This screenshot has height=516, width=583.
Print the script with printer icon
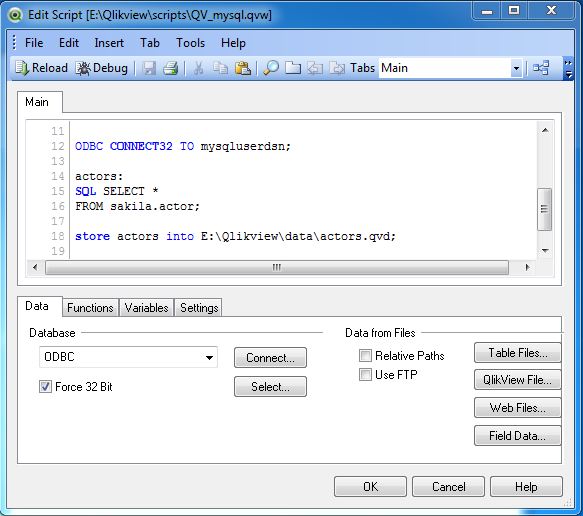tap(171, 68)
